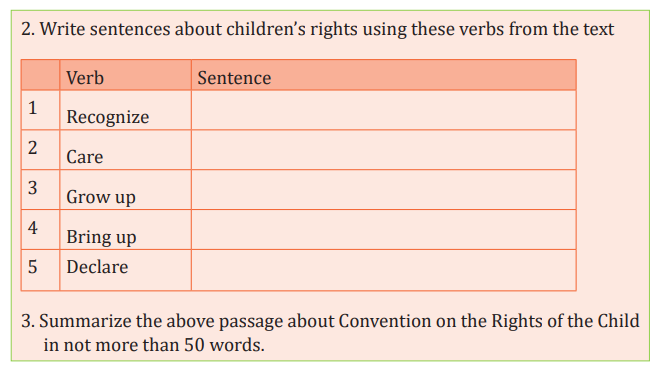The width and height of the screenshot is (658, 373).
Task: Click the empty sentence cell for Bring up
Action: point(384,230)
